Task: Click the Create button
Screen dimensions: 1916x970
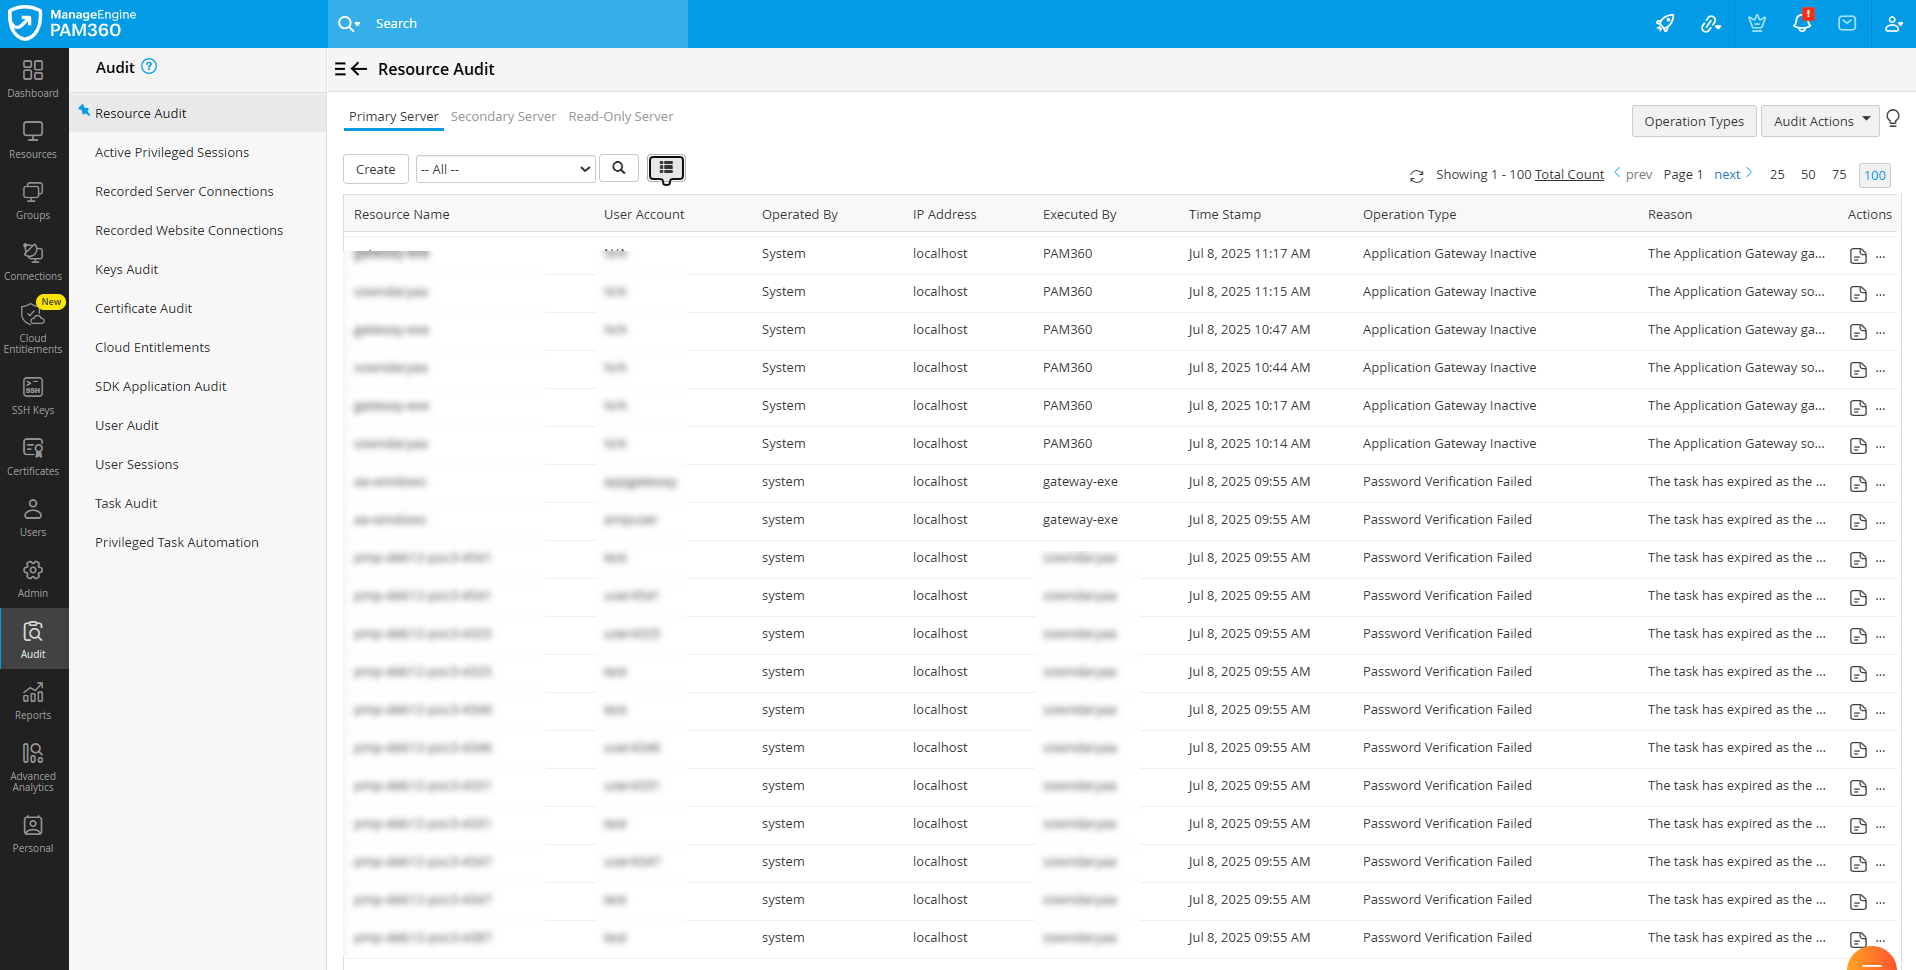Action: [x=376, y=169]
